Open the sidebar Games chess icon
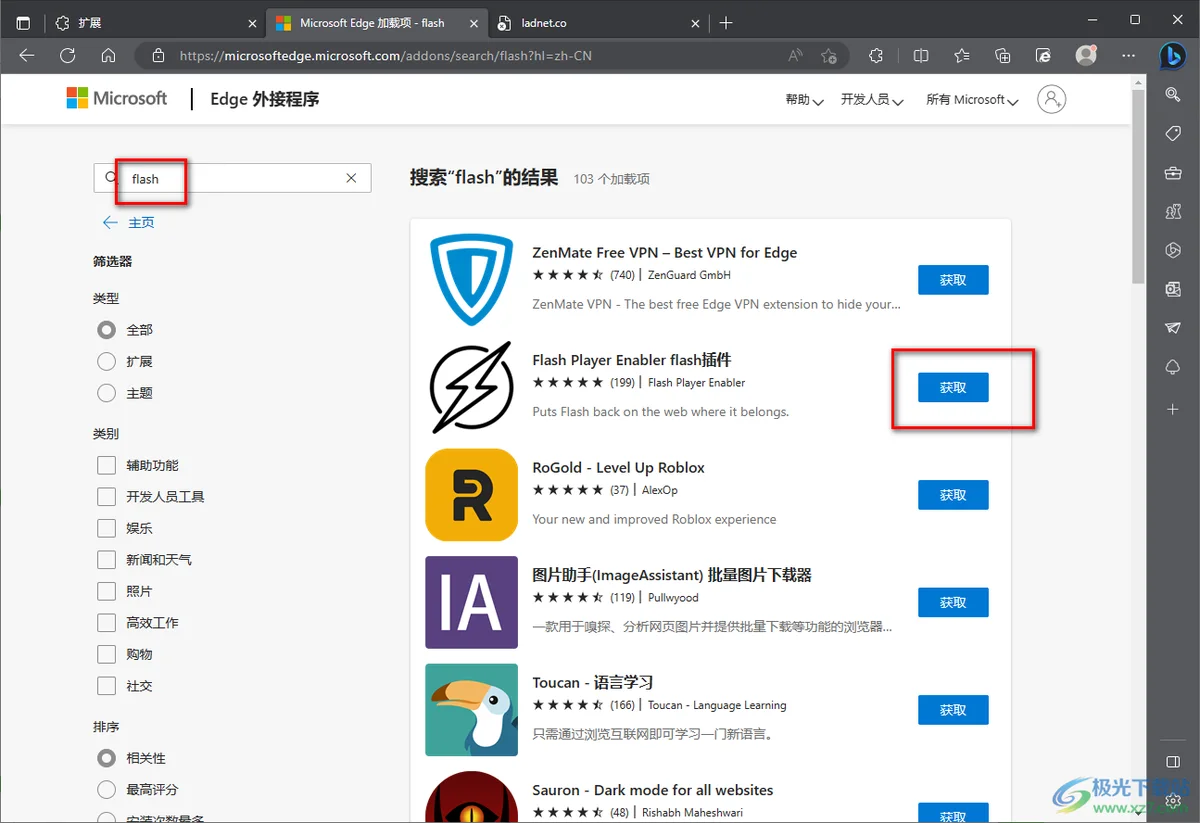Screen dimensions: 1200x823 pyautogui.click(x=1173, y=212)
